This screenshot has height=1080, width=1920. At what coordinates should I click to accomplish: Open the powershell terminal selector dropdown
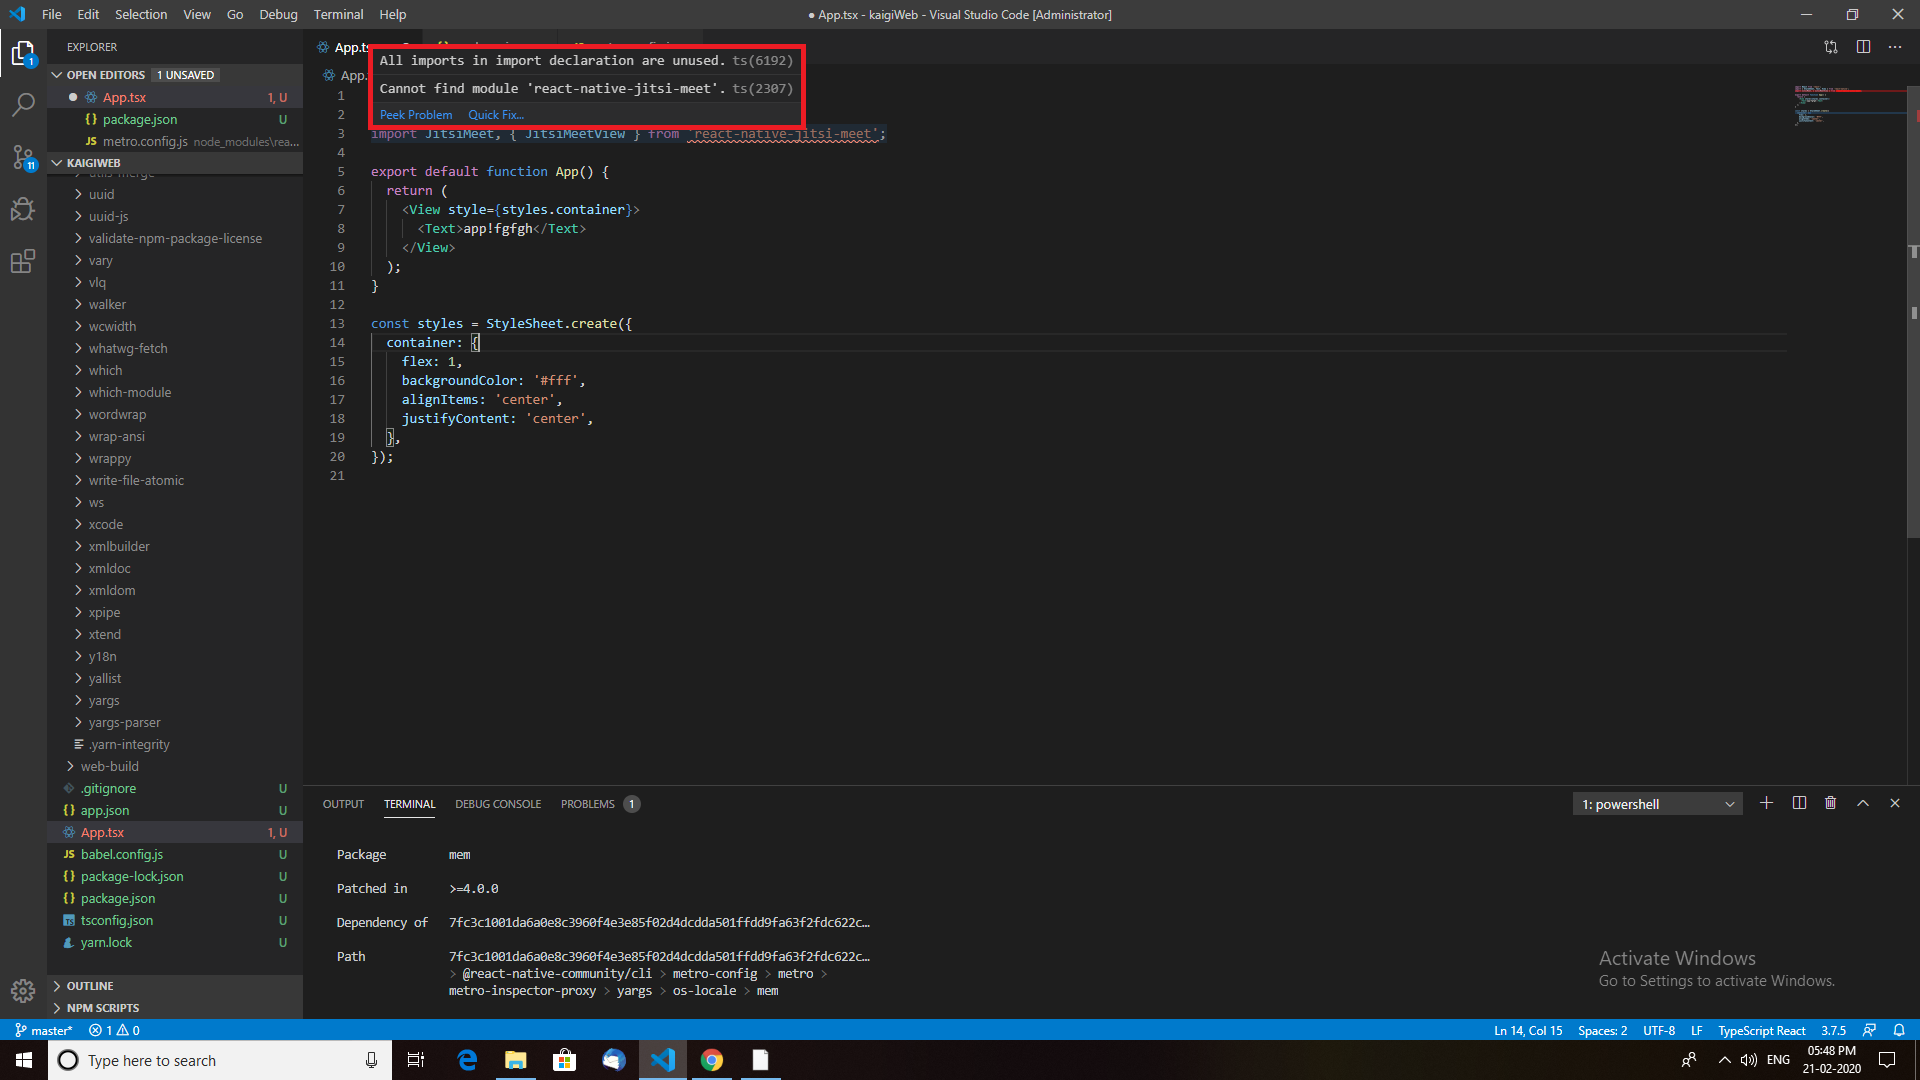coord(1657,804)
